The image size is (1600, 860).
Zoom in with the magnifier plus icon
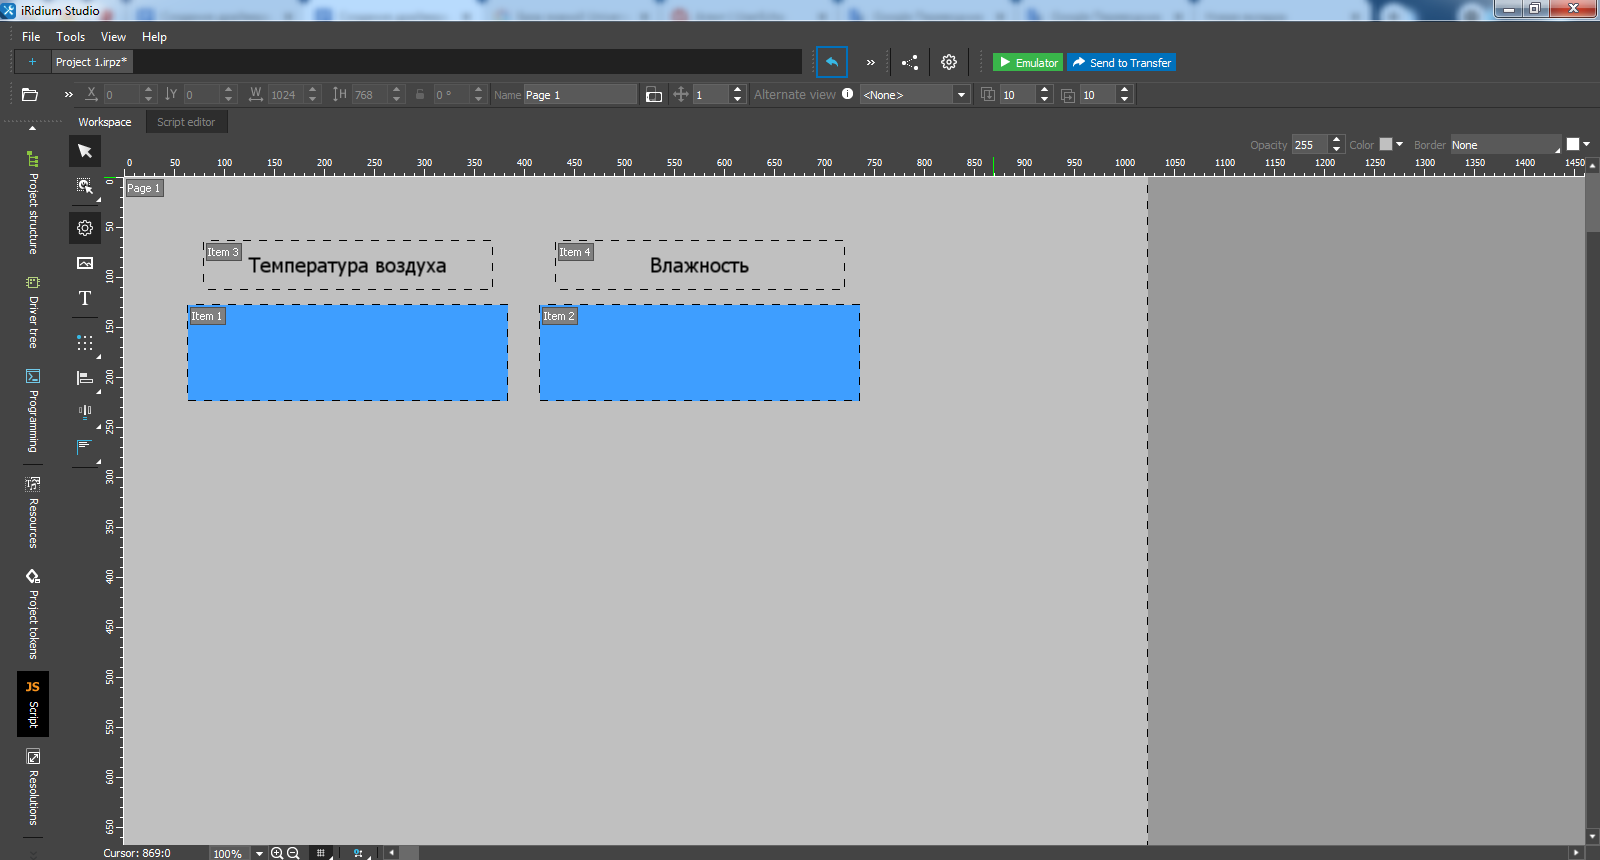coord(277,853)
